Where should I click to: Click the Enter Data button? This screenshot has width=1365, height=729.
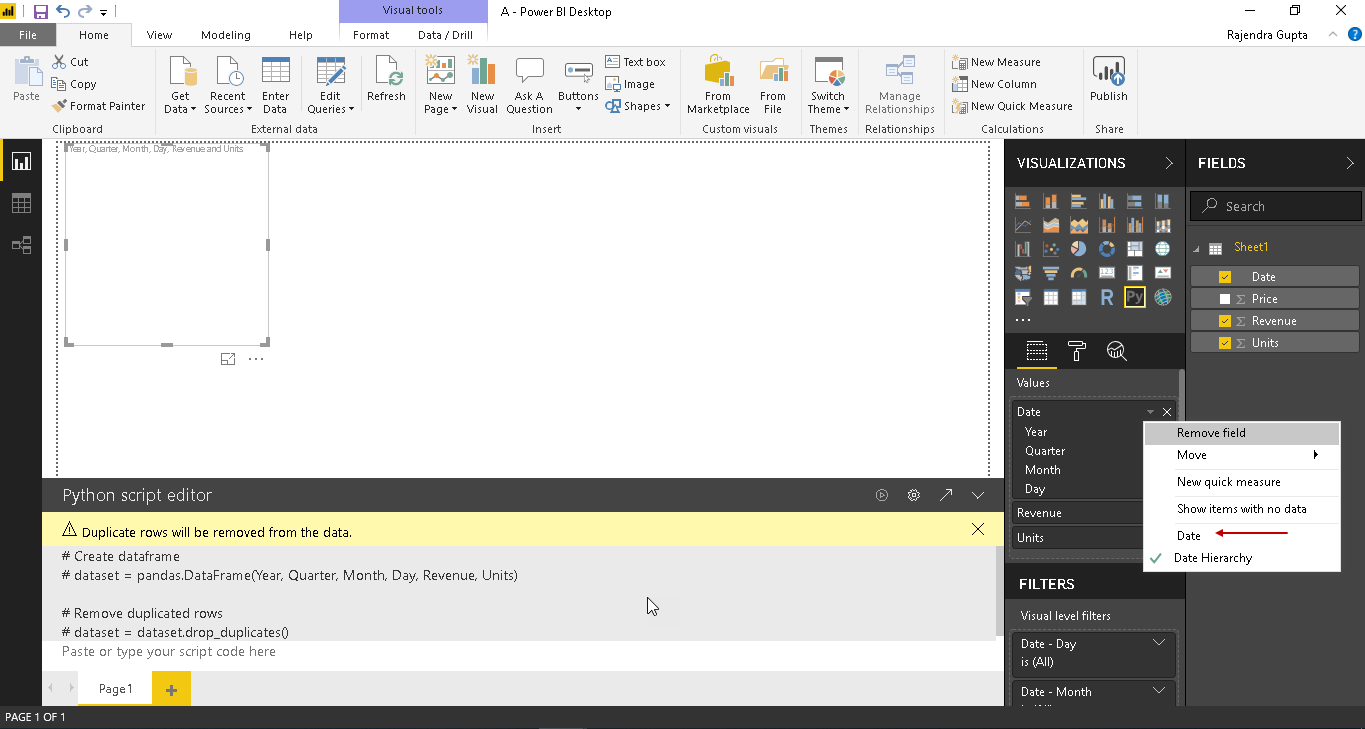coord(275,86)
